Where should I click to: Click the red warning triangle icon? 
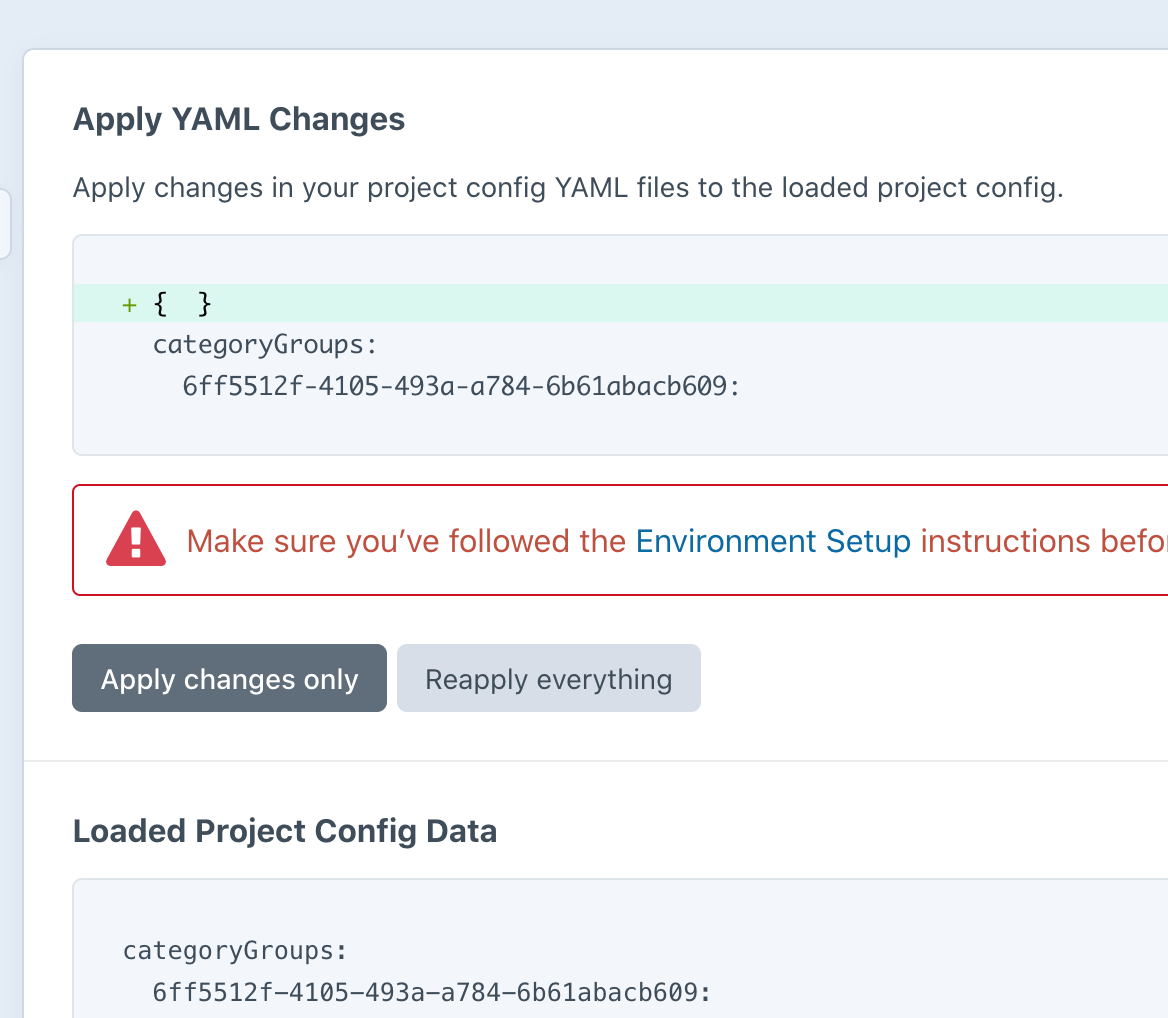click(136, 538)
